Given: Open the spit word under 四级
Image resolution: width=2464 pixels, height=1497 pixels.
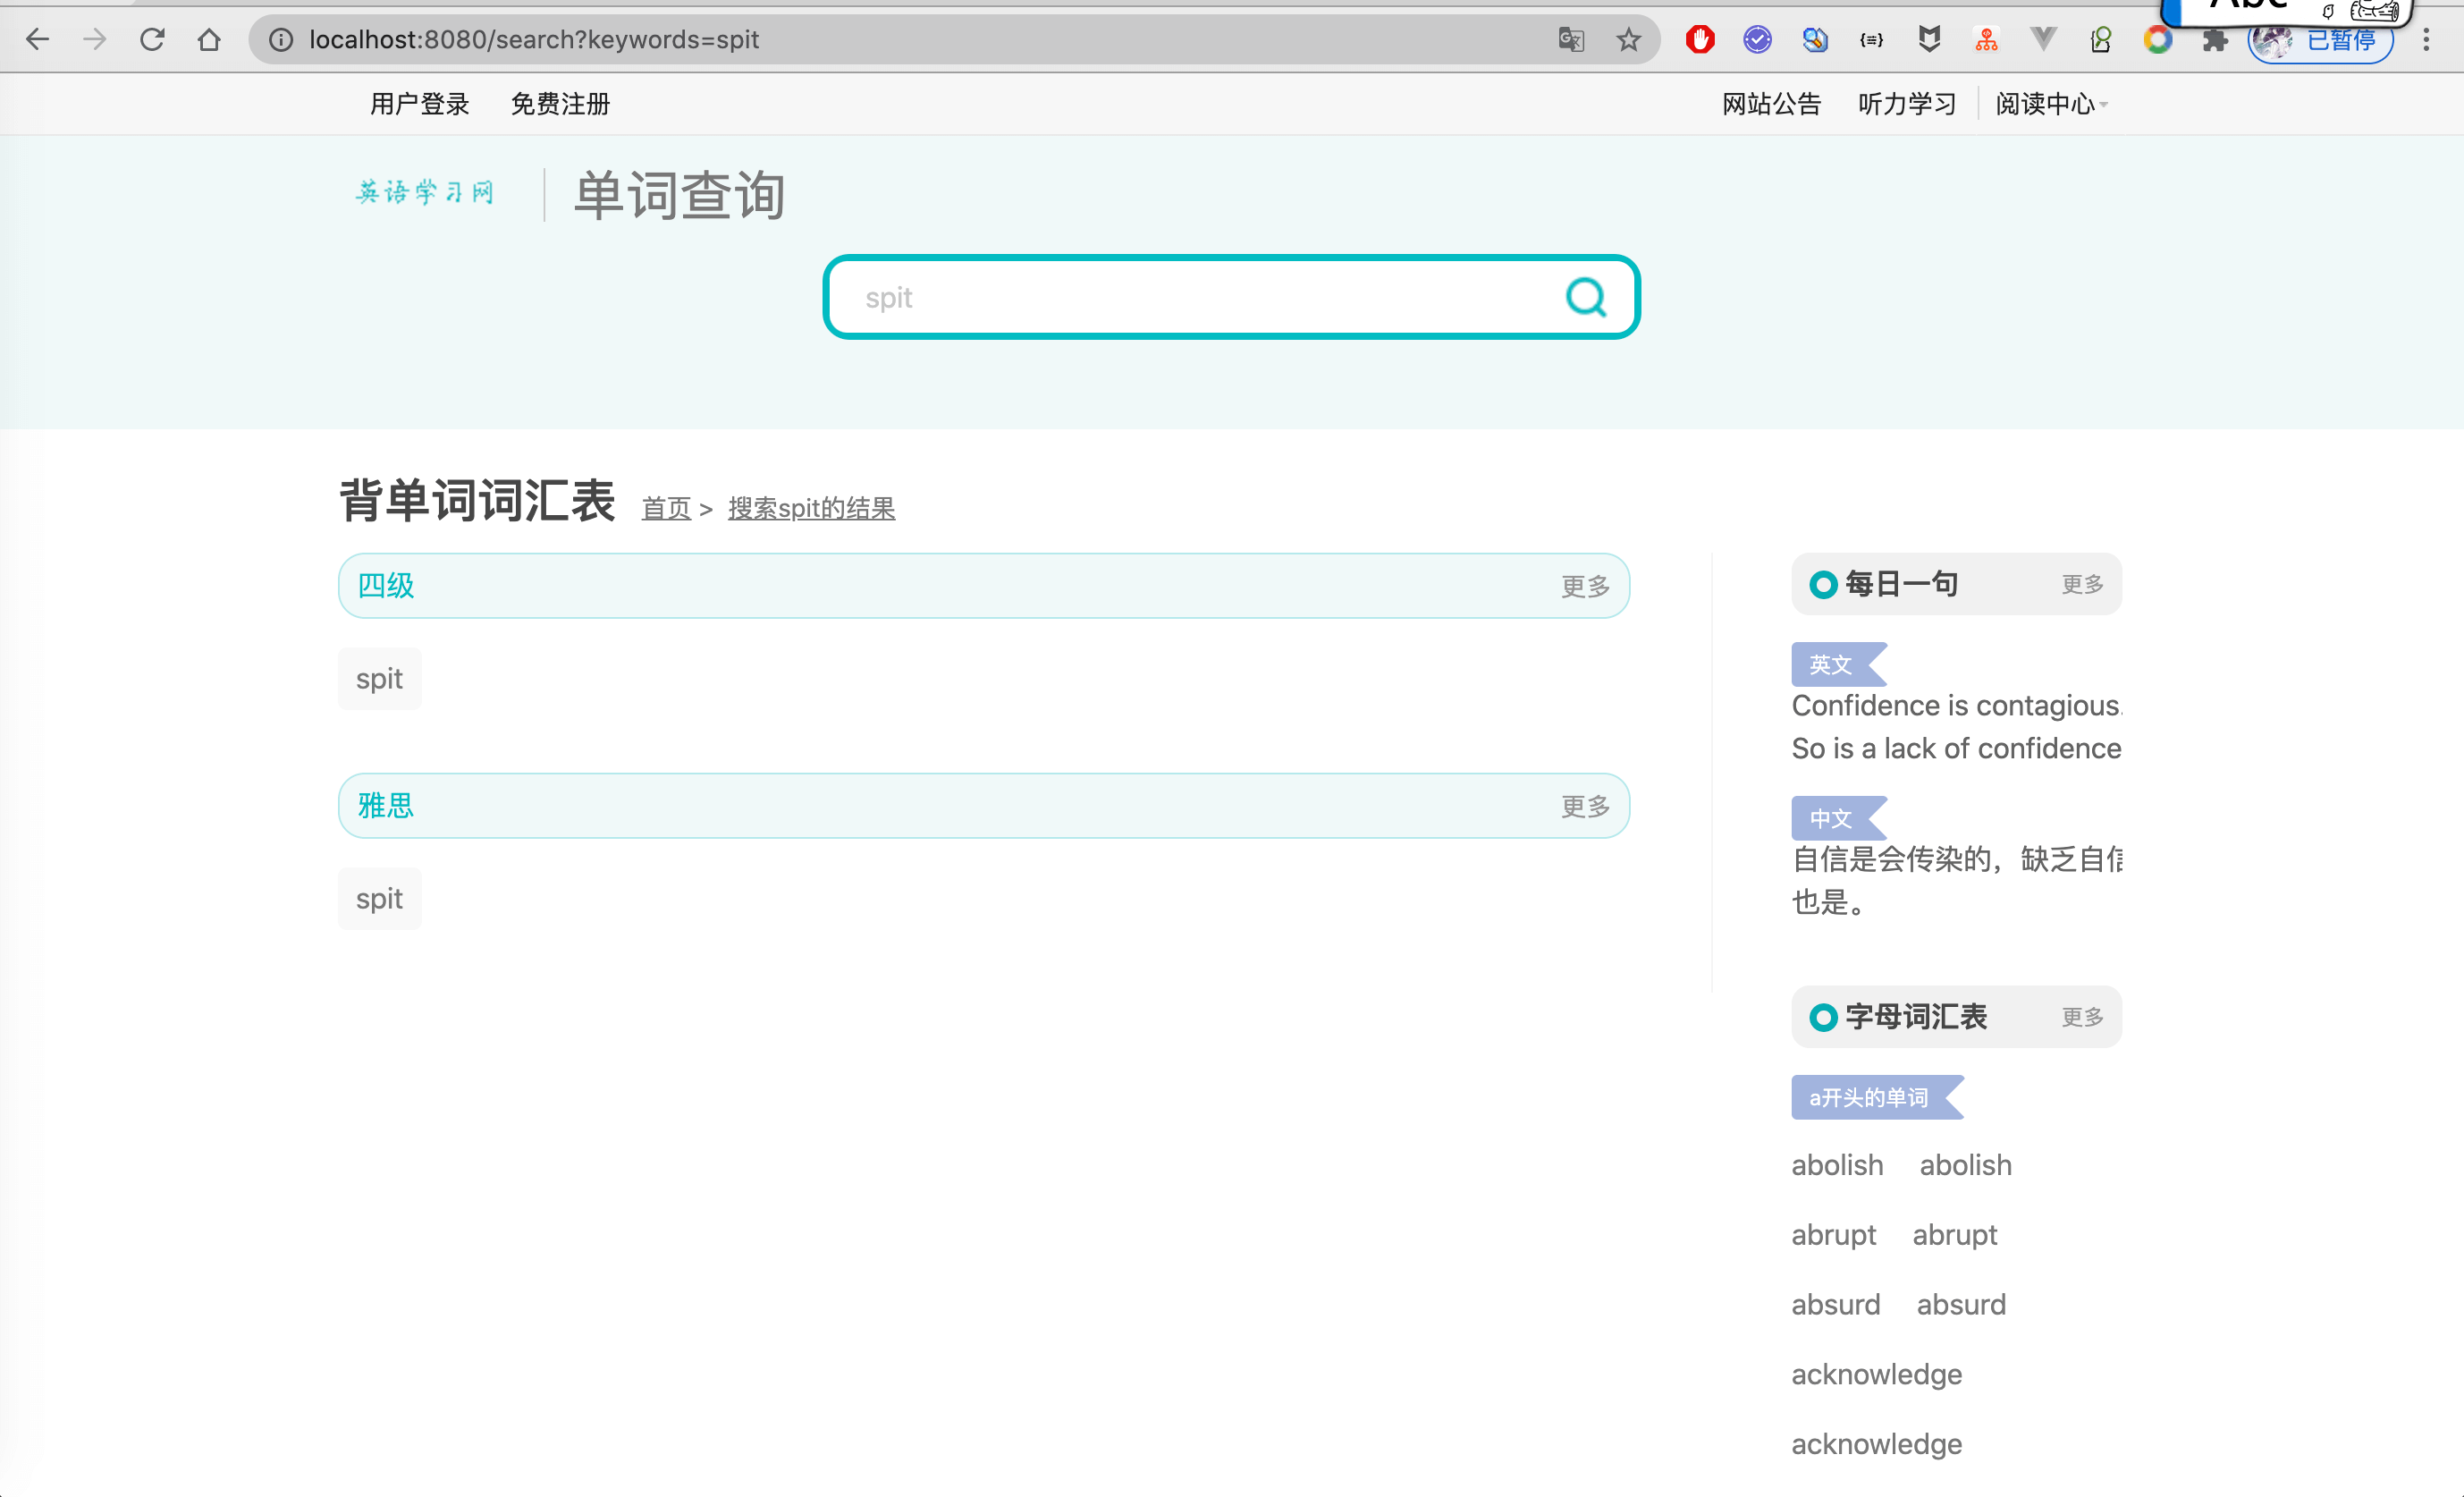Looking at the screenshot, I should (379, 679).
